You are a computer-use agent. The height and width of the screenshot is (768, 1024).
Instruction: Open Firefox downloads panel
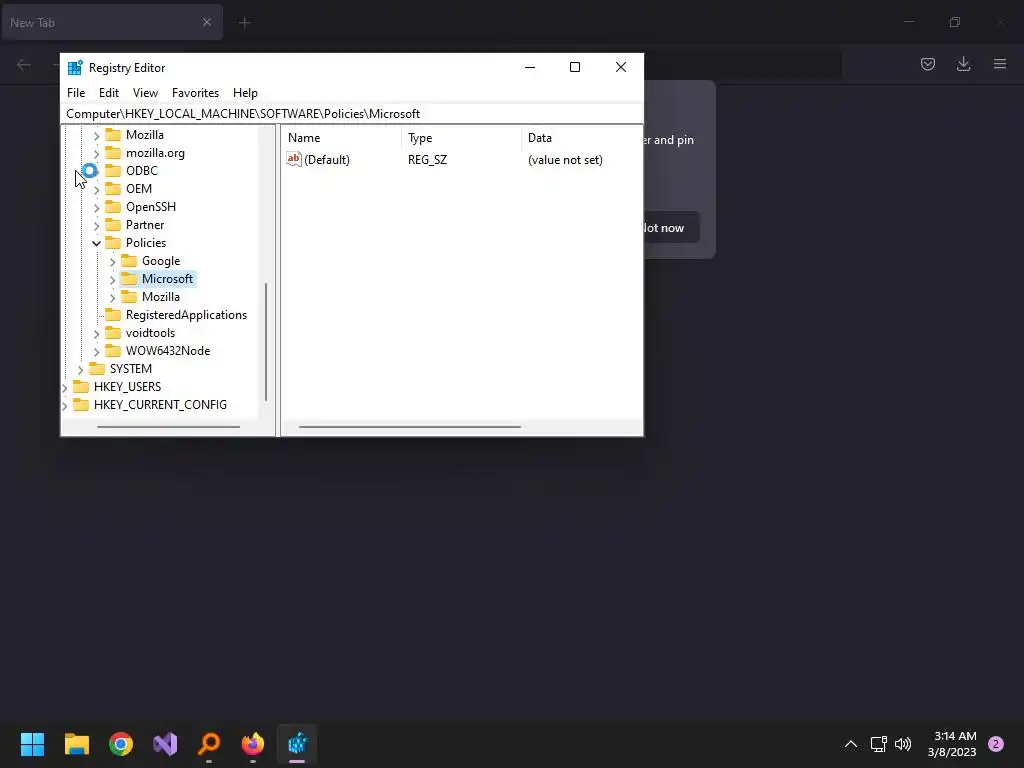tap(963, 64)
